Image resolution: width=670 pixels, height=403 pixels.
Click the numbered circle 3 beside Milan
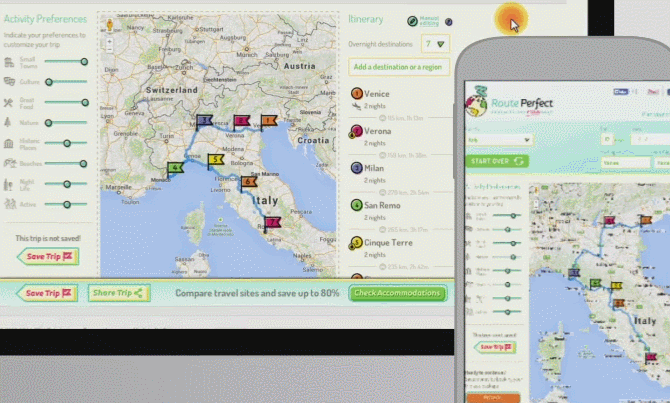(x=357, y=168)
